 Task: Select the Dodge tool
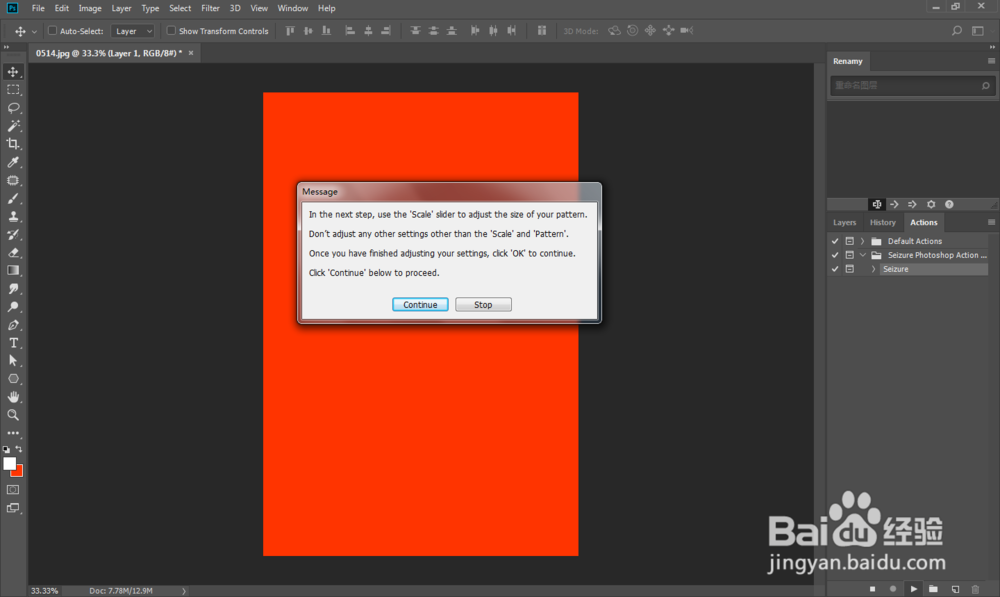click(x=13, y=307)
